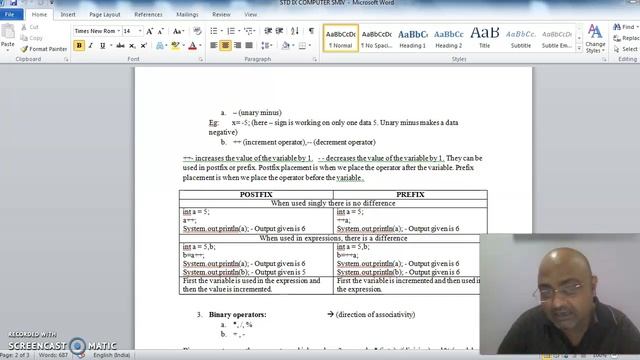The image size is (640, 360).
Task: Click the Clear Formatting icon
Action: point(197,31)
